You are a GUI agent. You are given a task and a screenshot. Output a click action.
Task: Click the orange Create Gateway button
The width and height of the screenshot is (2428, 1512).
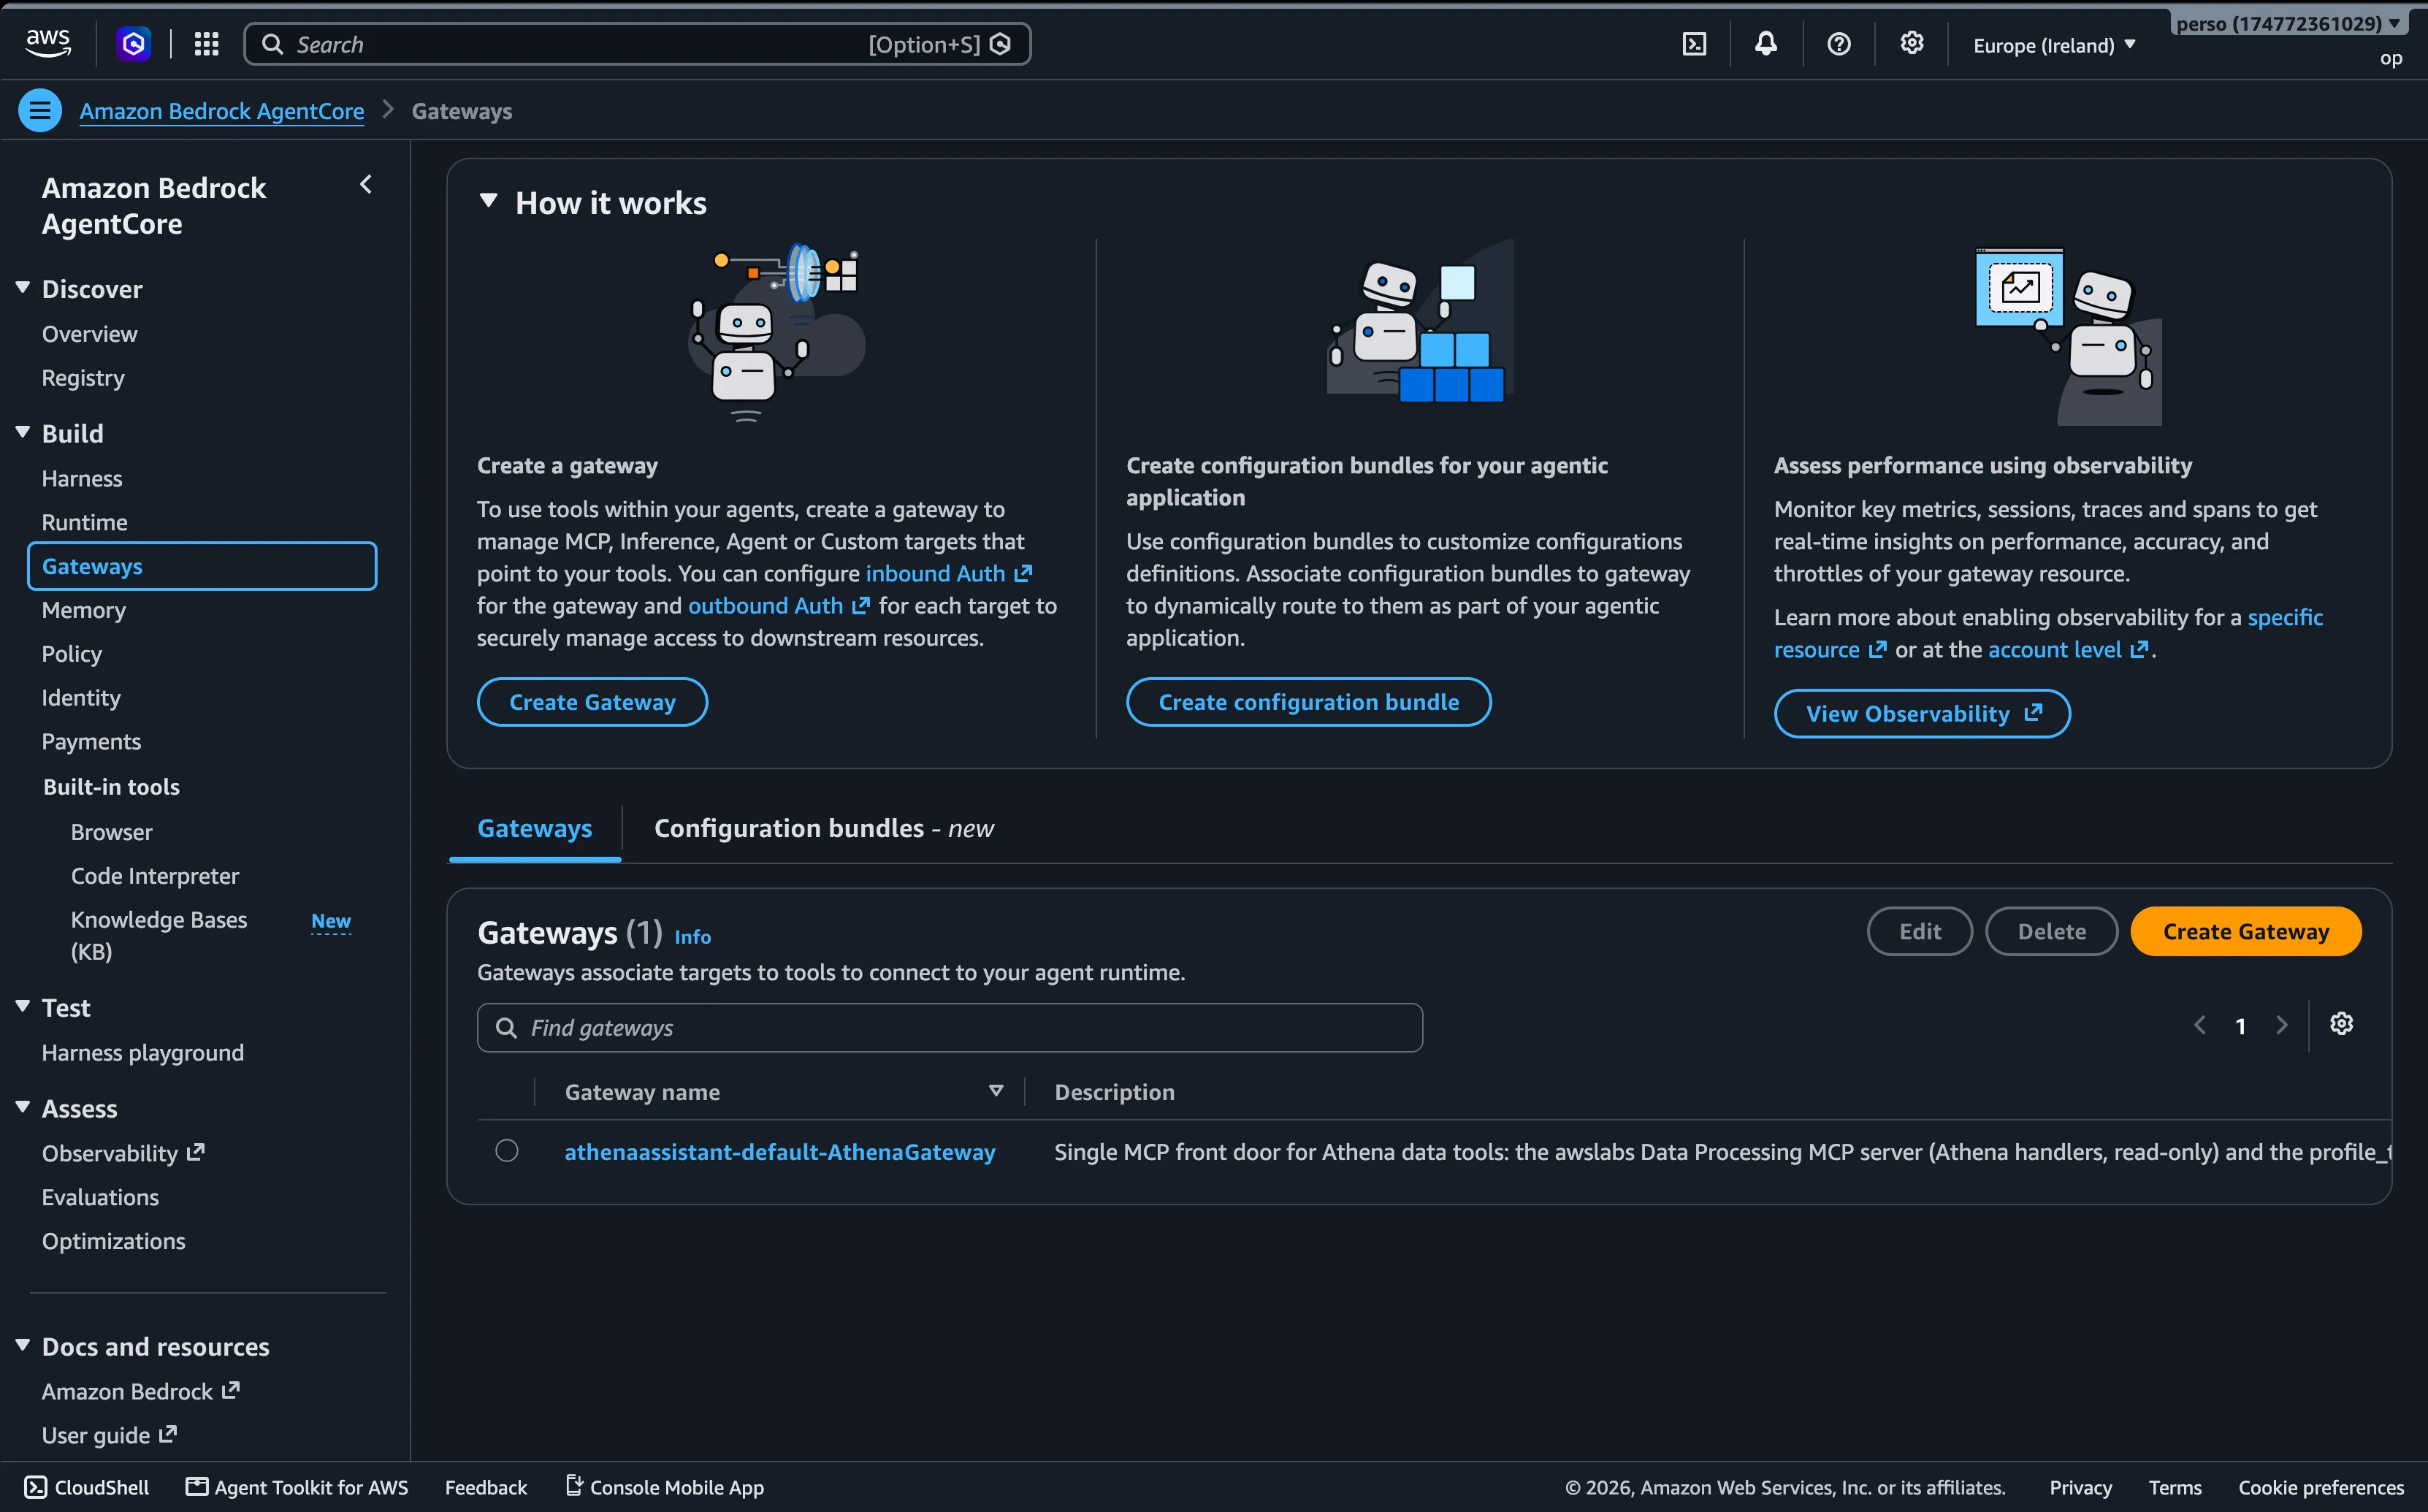(2246, 932)
